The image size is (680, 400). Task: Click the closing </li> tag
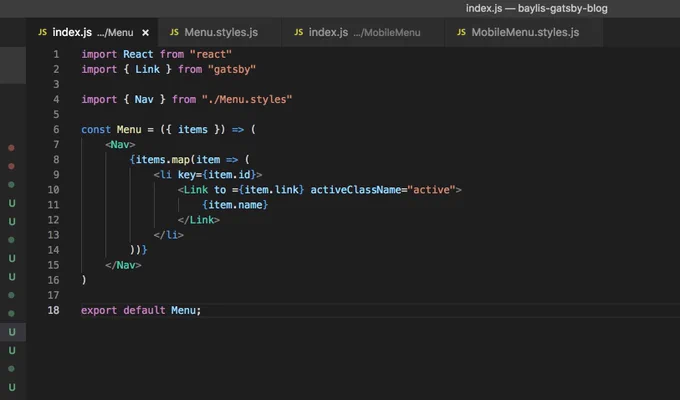tap(169, 235)
